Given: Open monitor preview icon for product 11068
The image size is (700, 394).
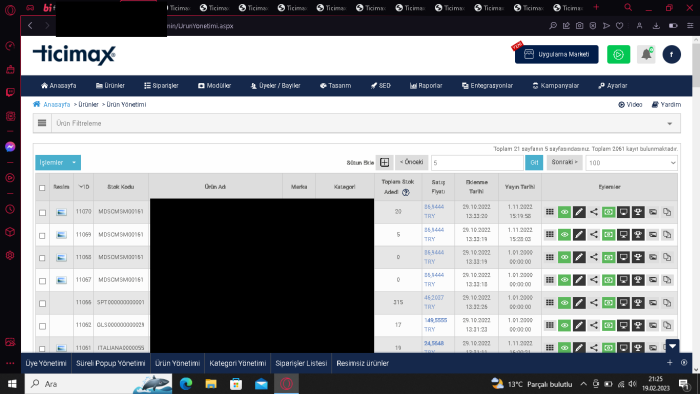Looking at the screenshot, I should coord(623,257).
